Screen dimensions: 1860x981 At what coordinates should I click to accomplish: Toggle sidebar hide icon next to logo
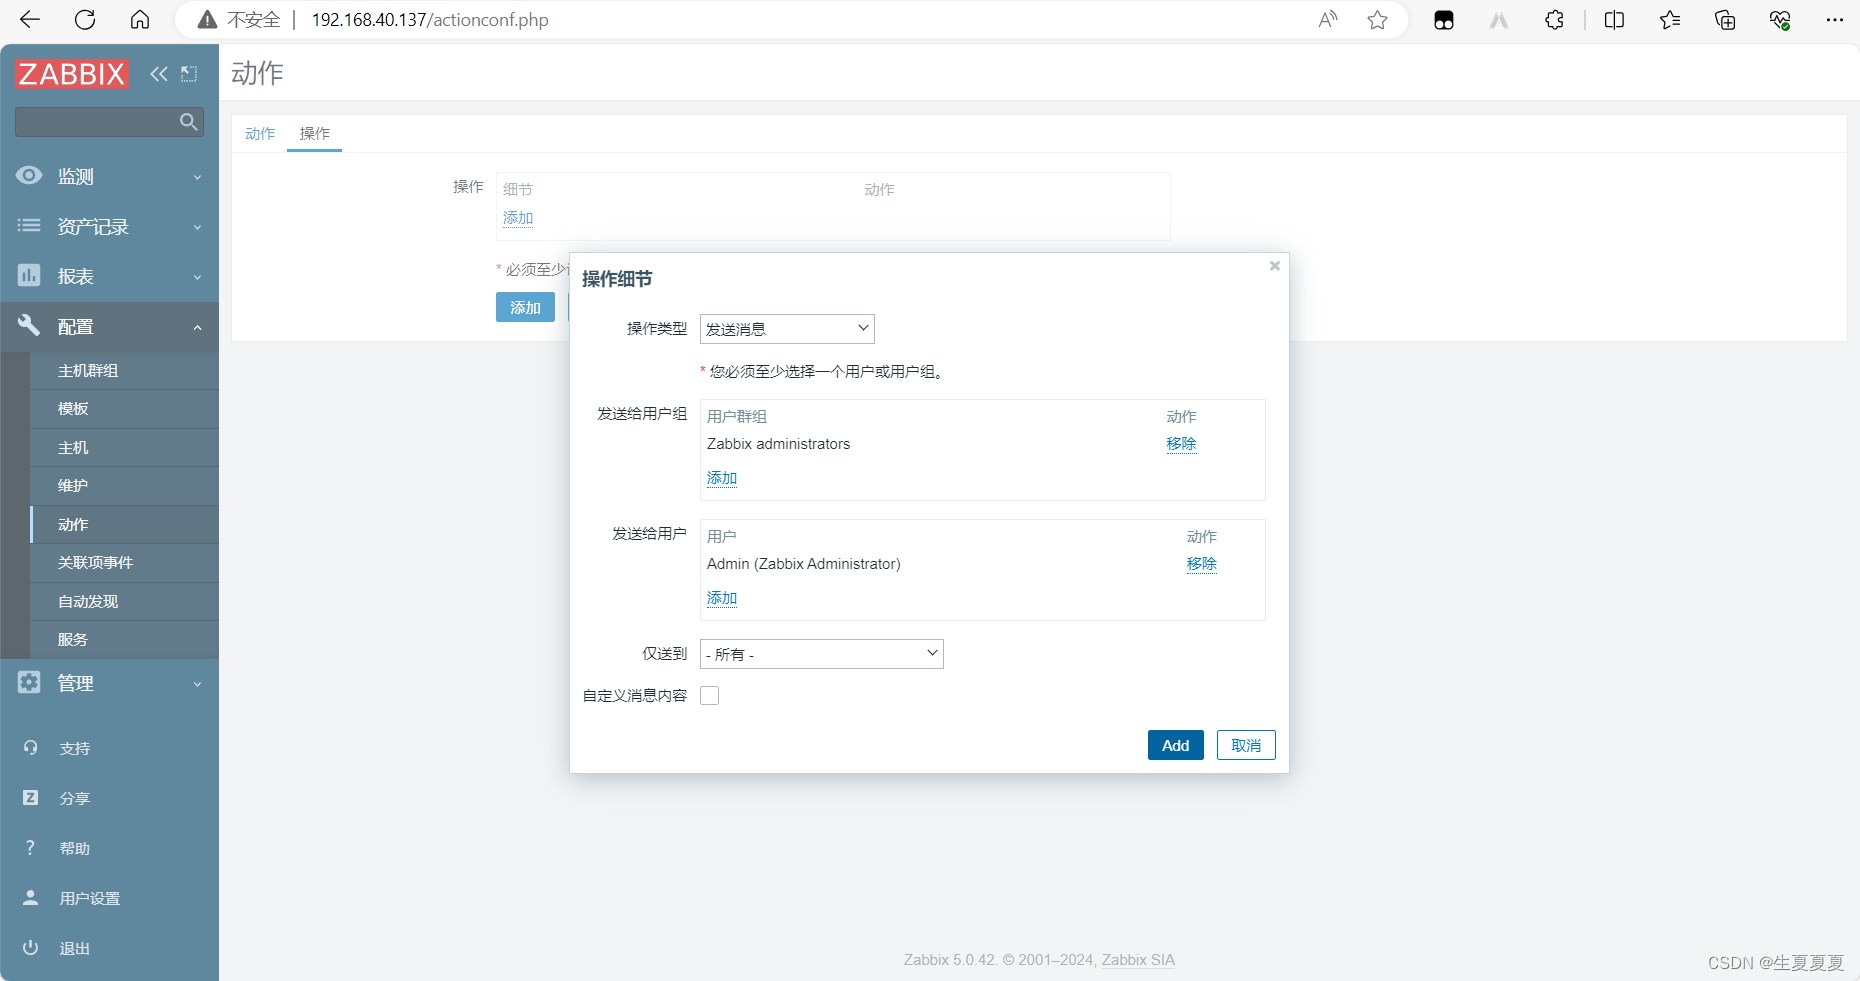189,74
